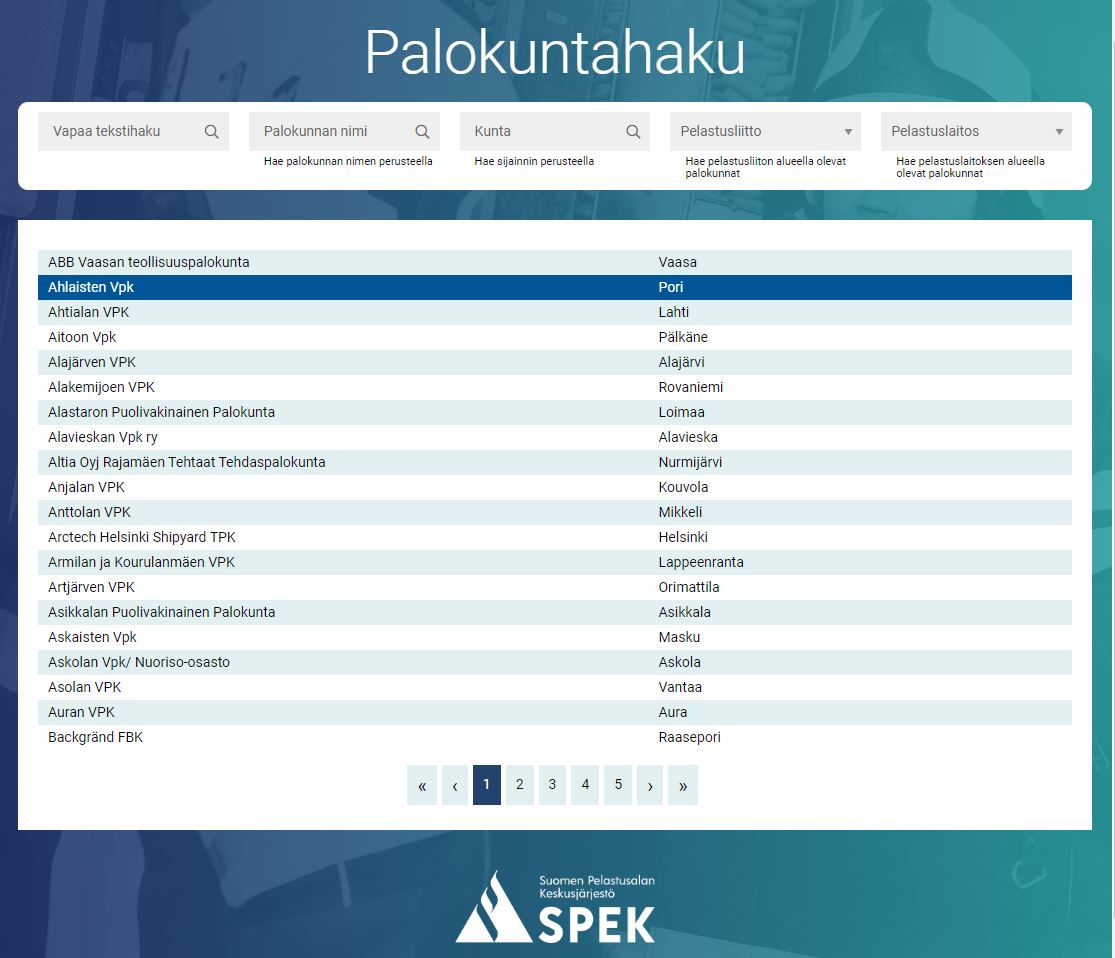Jump to last page with double right arrow

(x=683, y=785)
